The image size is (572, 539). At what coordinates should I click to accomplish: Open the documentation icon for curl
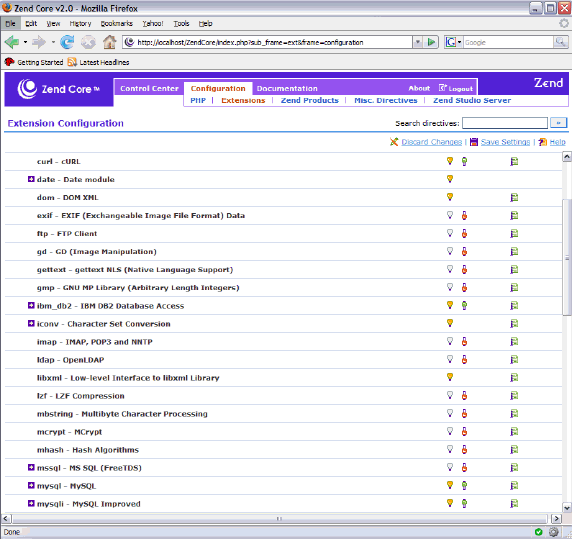pos(514,161)
